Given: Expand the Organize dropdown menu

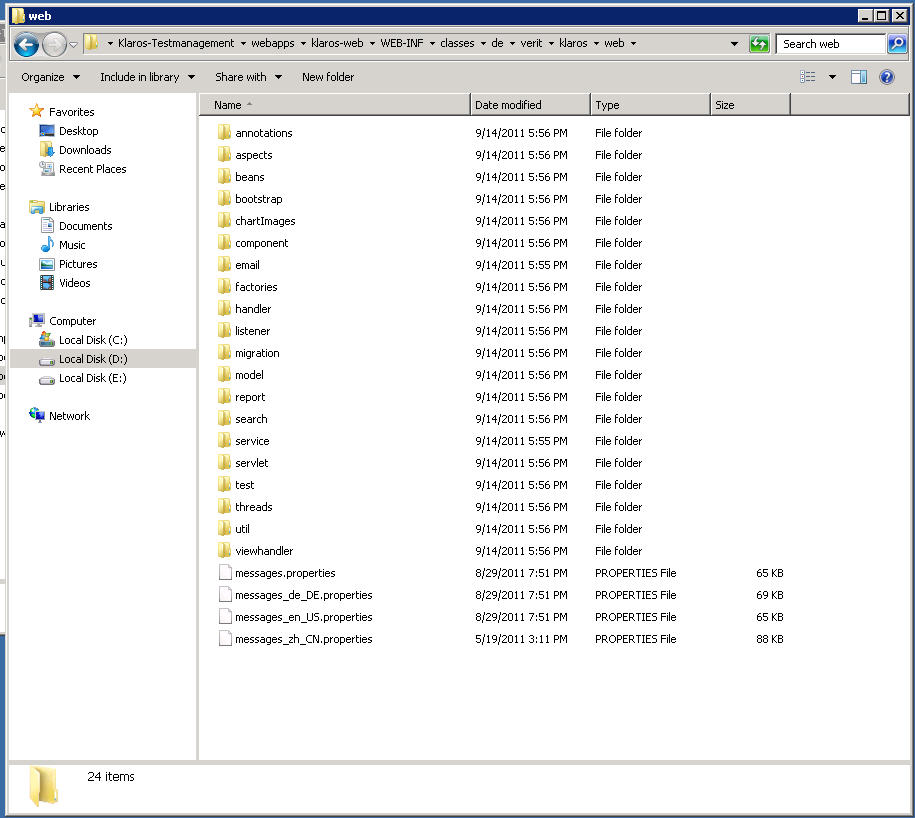Looking at the screenshot, I should point(49,77).
